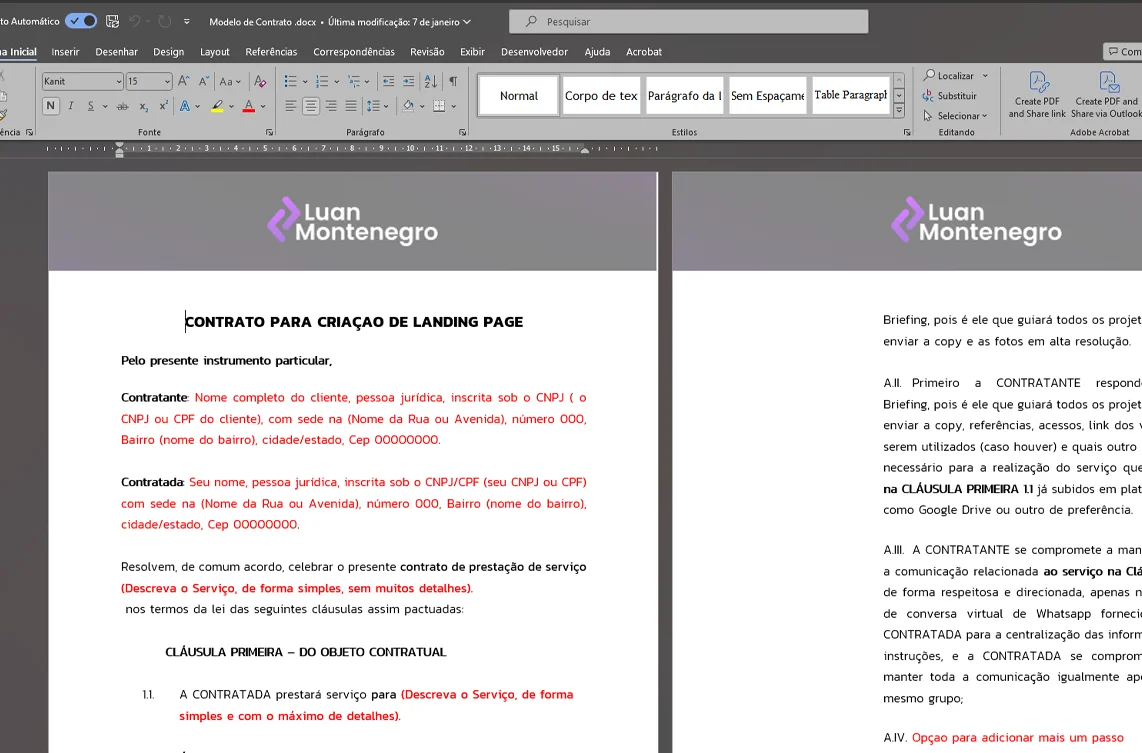Expand the styles gallery more arrow
The width and height of the screenshot is (1142, 753).
click(899, 111)
